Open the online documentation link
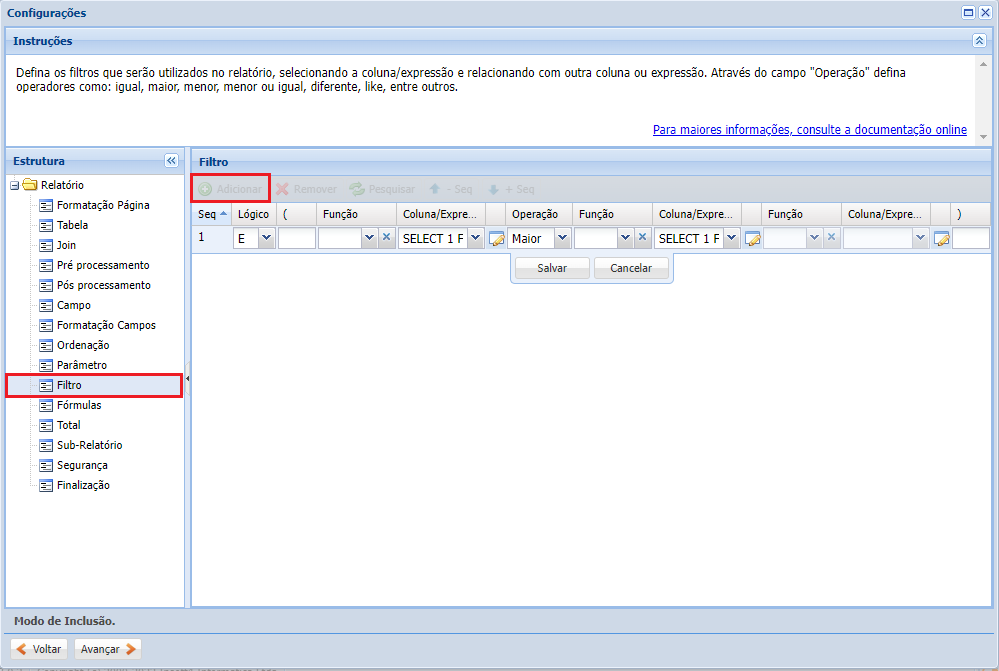Image resolution: width=999 pixels, height=671 pixels. pyautogui.click(x=809, y=130)
